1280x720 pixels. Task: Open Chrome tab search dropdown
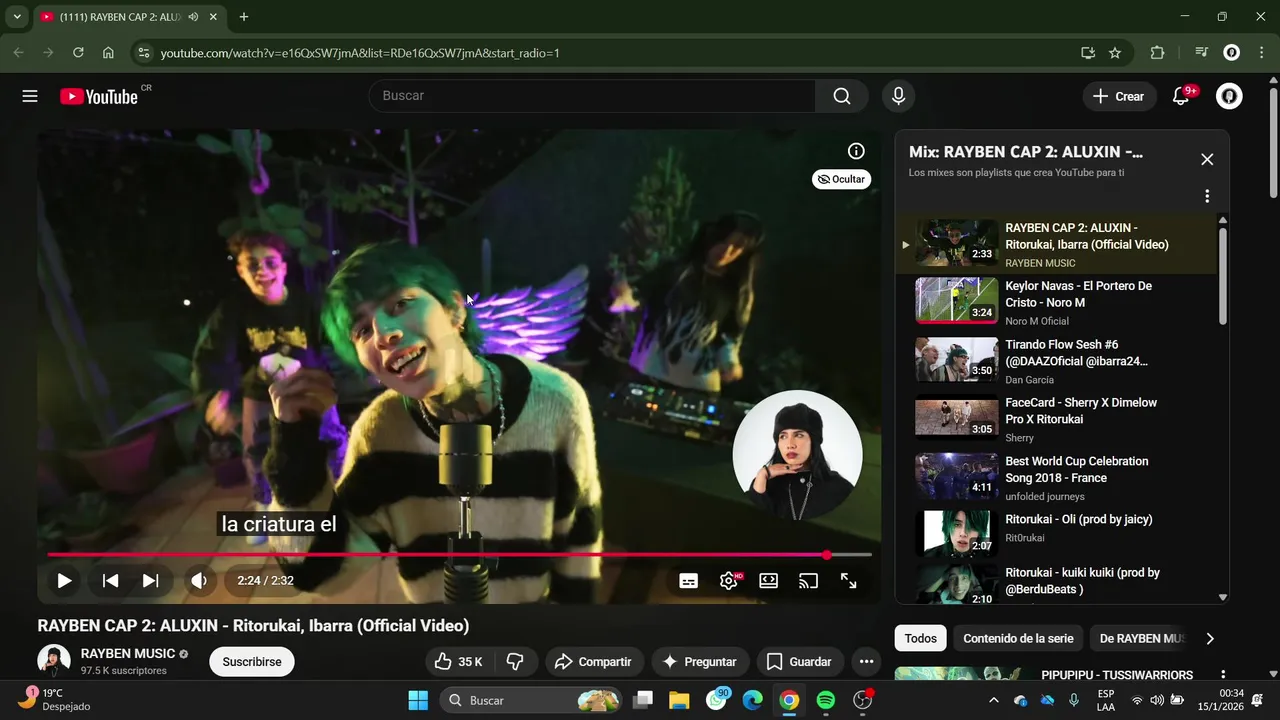click(x=17, y=16)
